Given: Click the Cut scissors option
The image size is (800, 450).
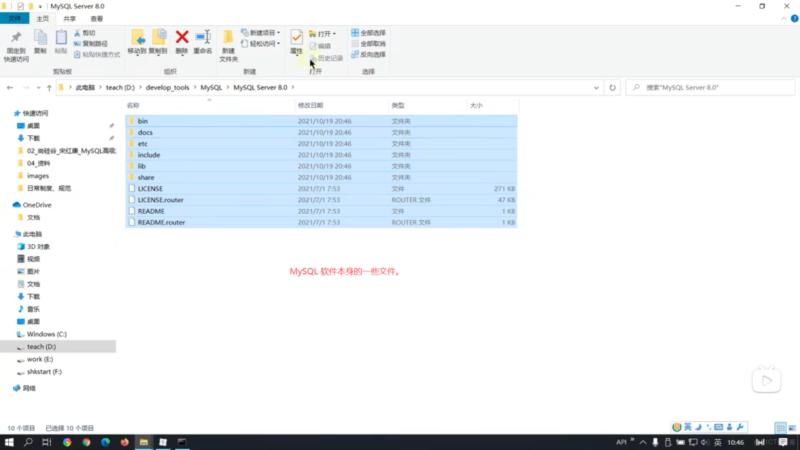Looking at the screenshot, I should click(84, 33).
